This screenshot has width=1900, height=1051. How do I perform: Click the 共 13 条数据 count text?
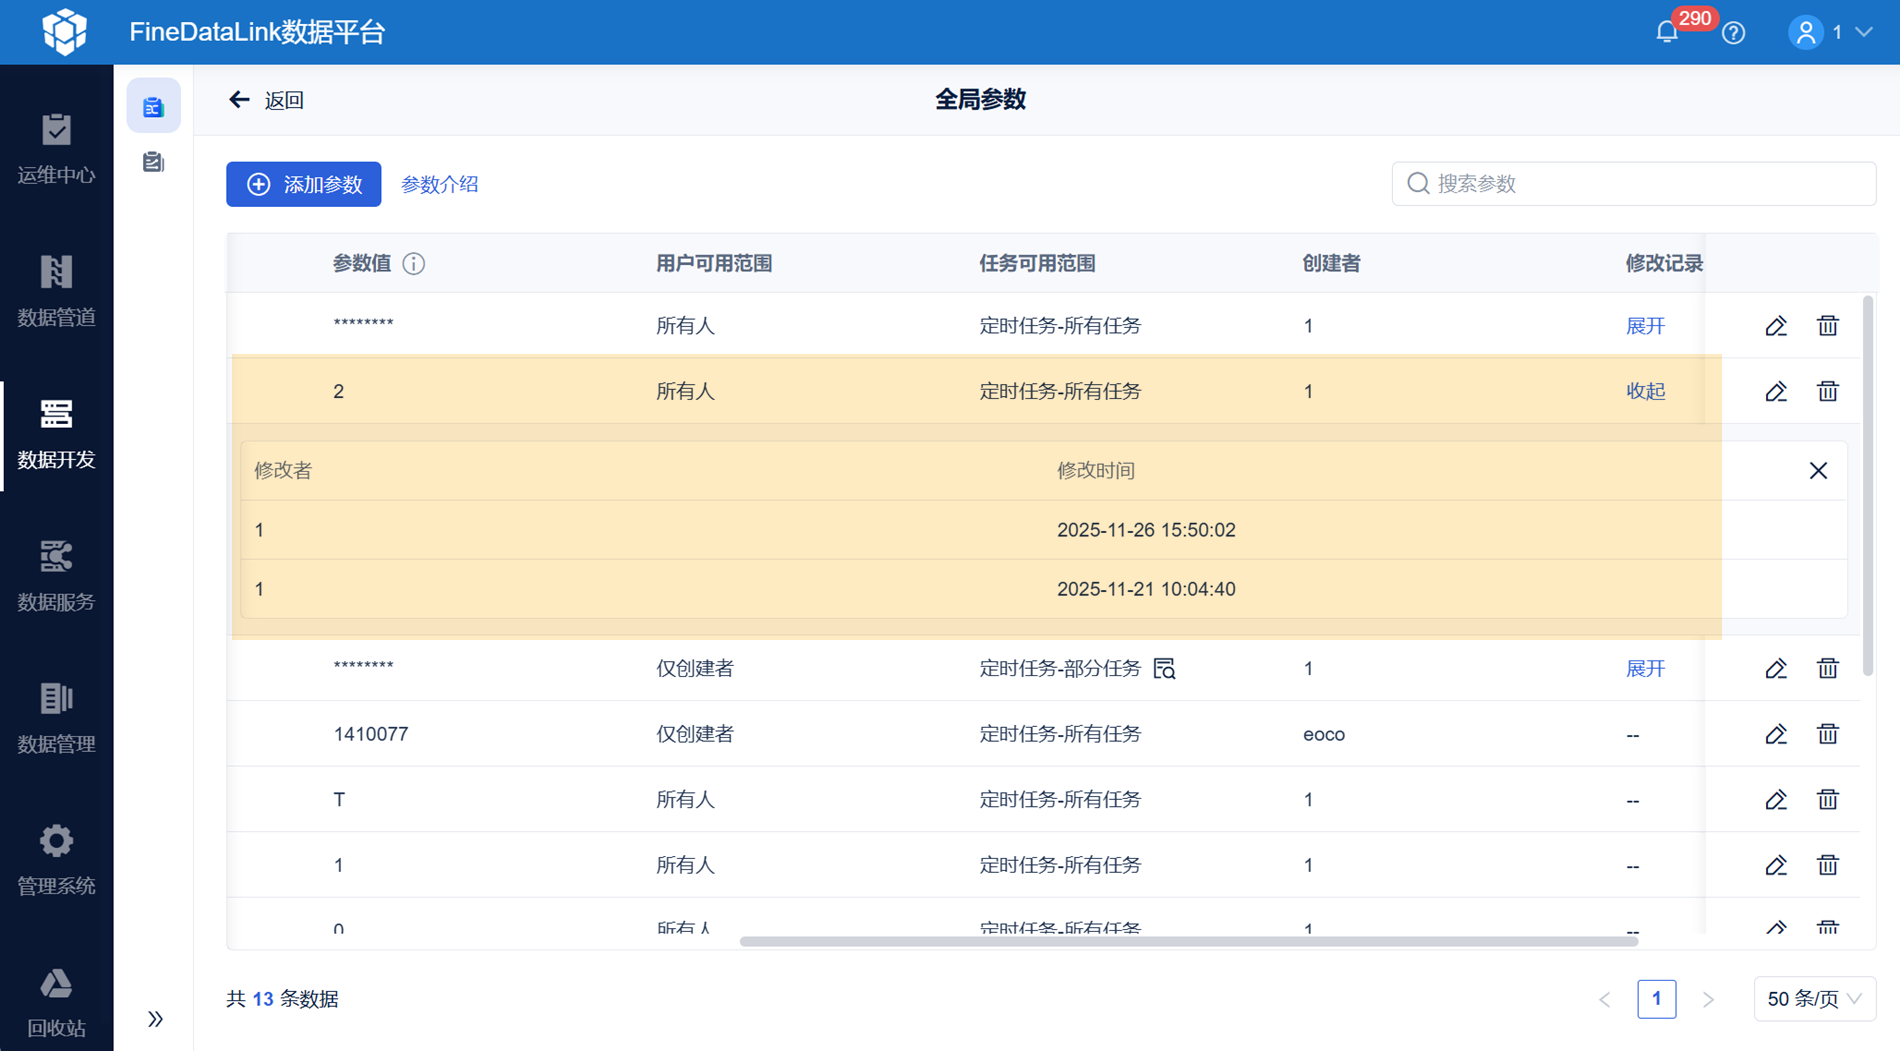pos(282,999)
